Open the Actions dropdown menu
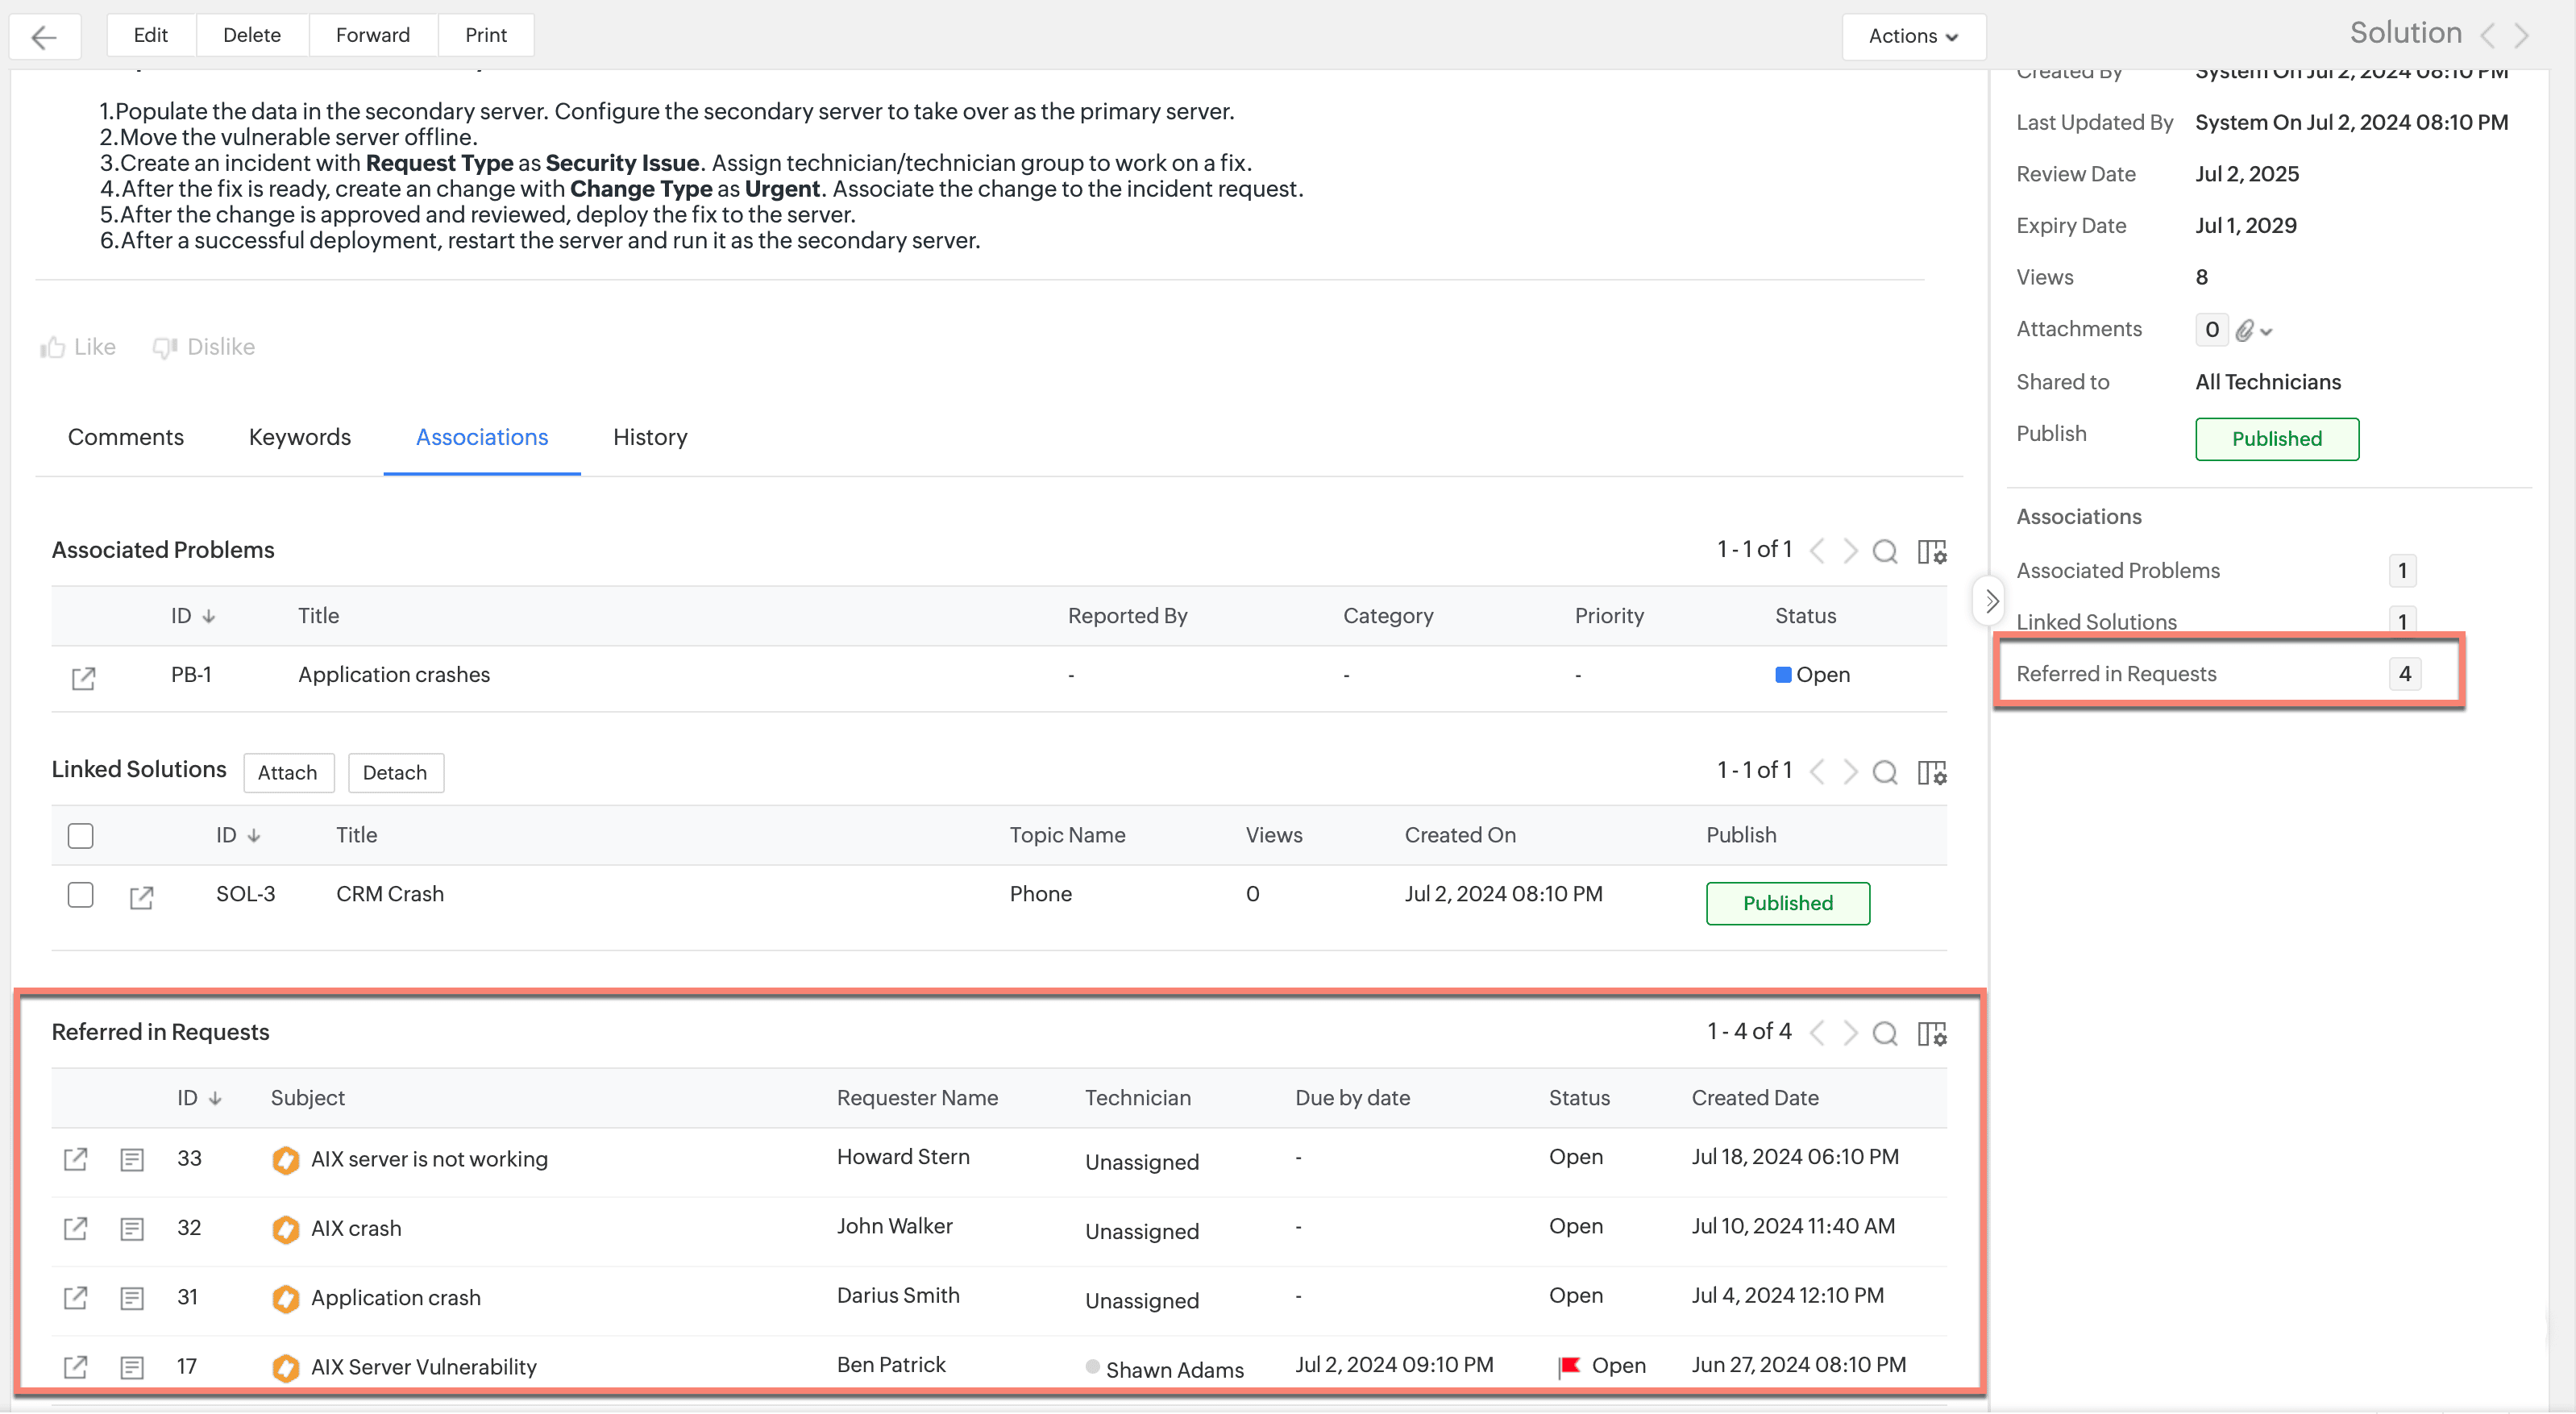The width and height of the screenshot is (2576, 1414). [x=1912, y=36]
